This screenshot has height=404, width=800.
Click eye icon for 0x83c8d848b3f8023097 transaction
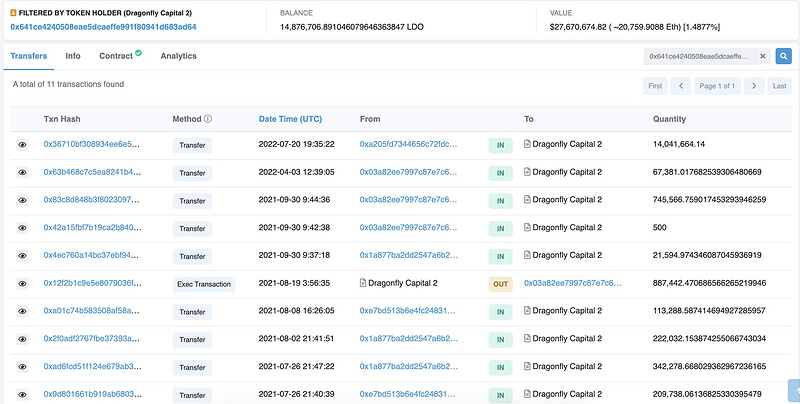[22, 200]
